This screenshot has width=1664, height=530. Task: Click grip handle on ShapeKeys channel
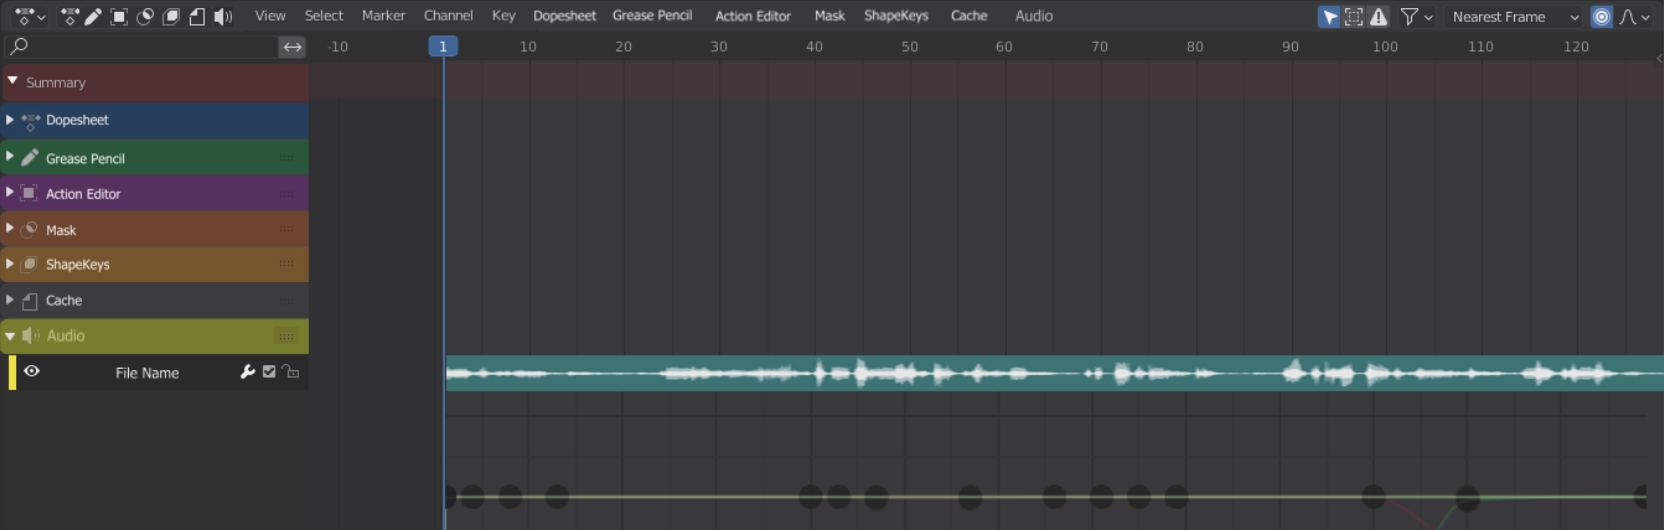coord(286,264)
